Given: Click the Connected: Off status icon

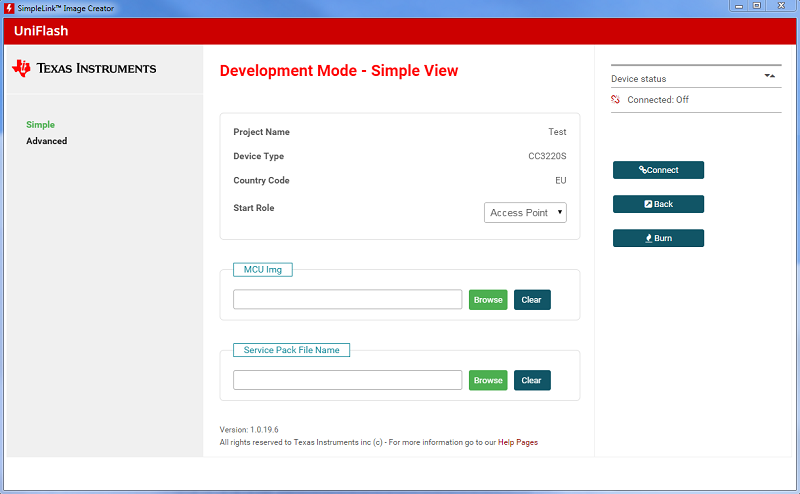Looking at the screenshot, I should click(x=617, y=100).
